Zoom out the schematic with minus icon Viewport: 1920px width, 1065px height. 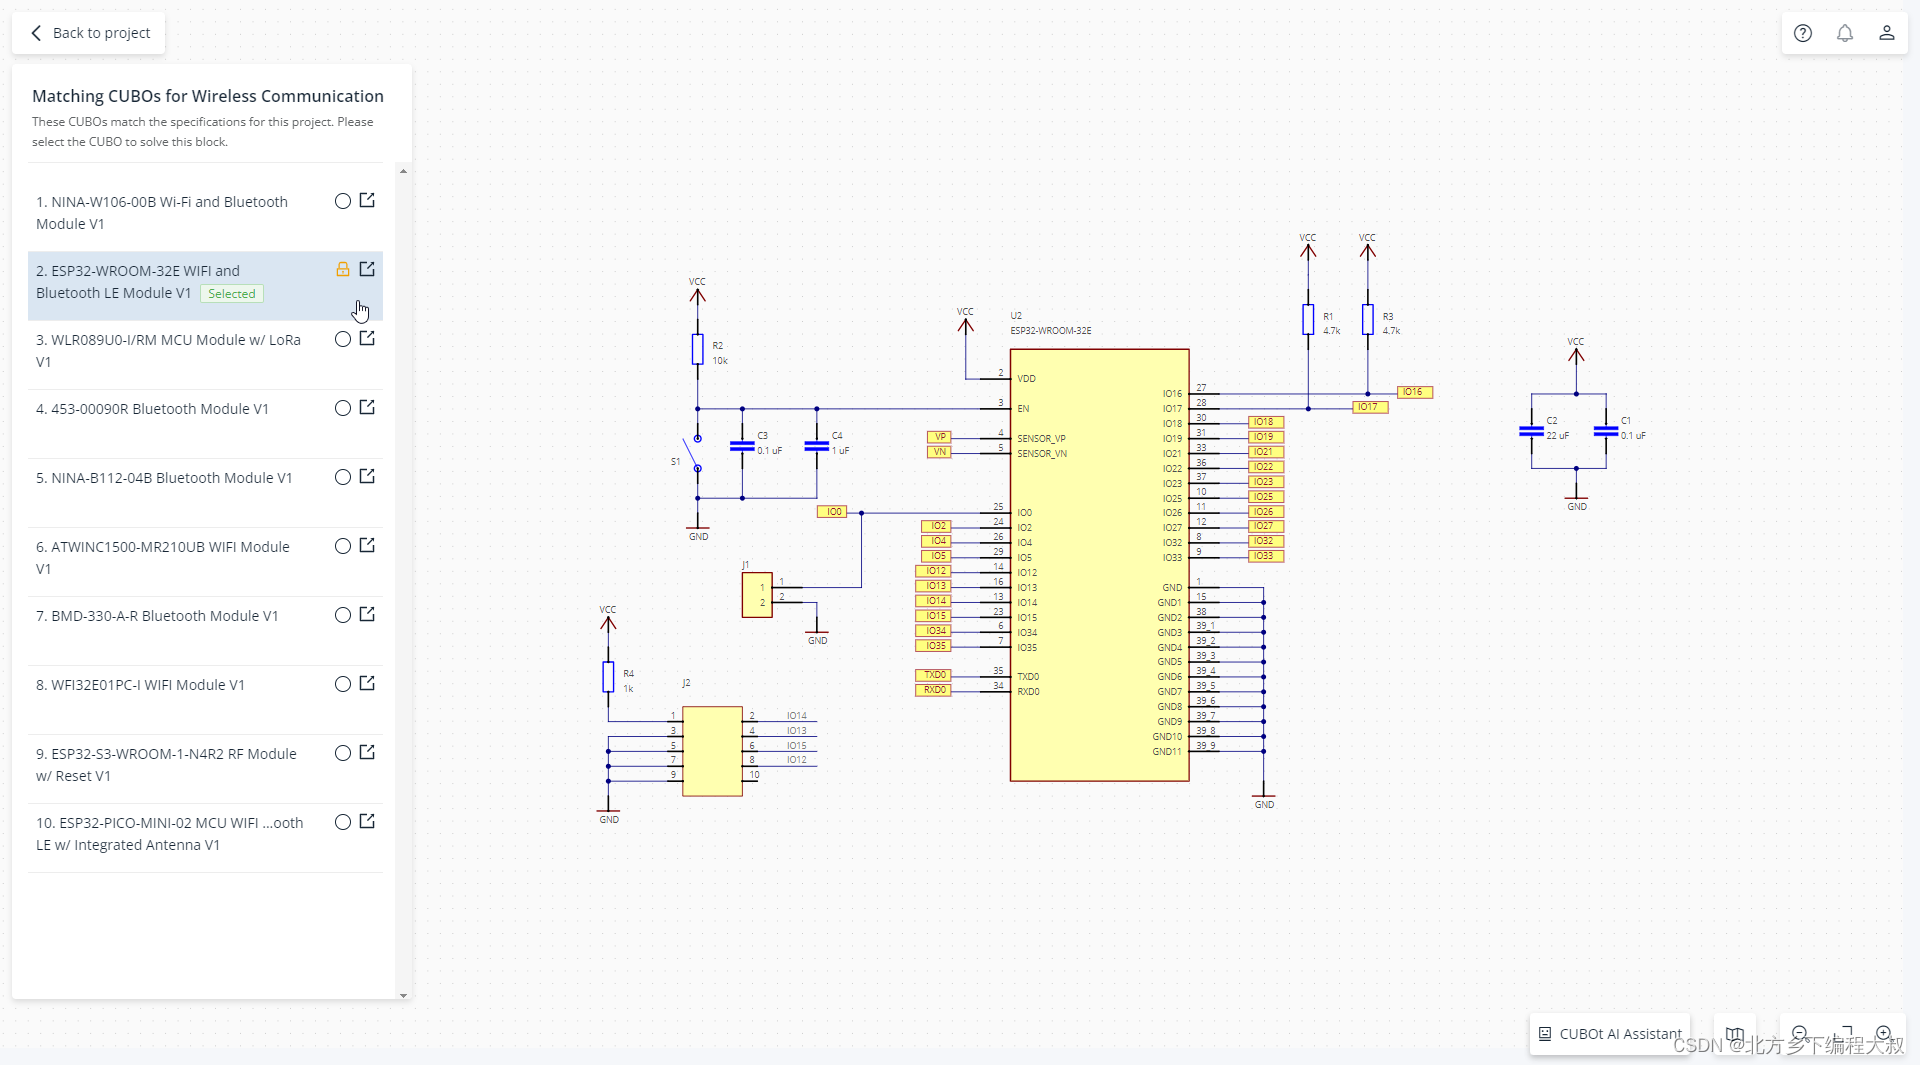pos(1800,1034)
